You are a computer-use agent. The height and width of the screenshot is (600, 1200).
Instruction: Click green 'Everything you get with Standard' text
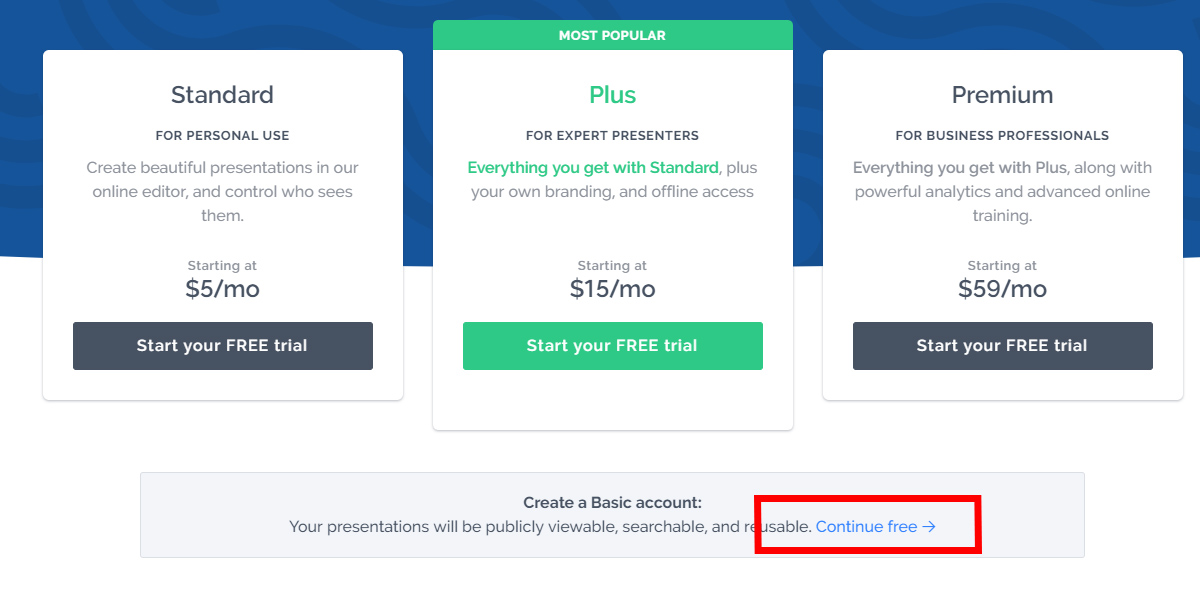pos(593,167)
